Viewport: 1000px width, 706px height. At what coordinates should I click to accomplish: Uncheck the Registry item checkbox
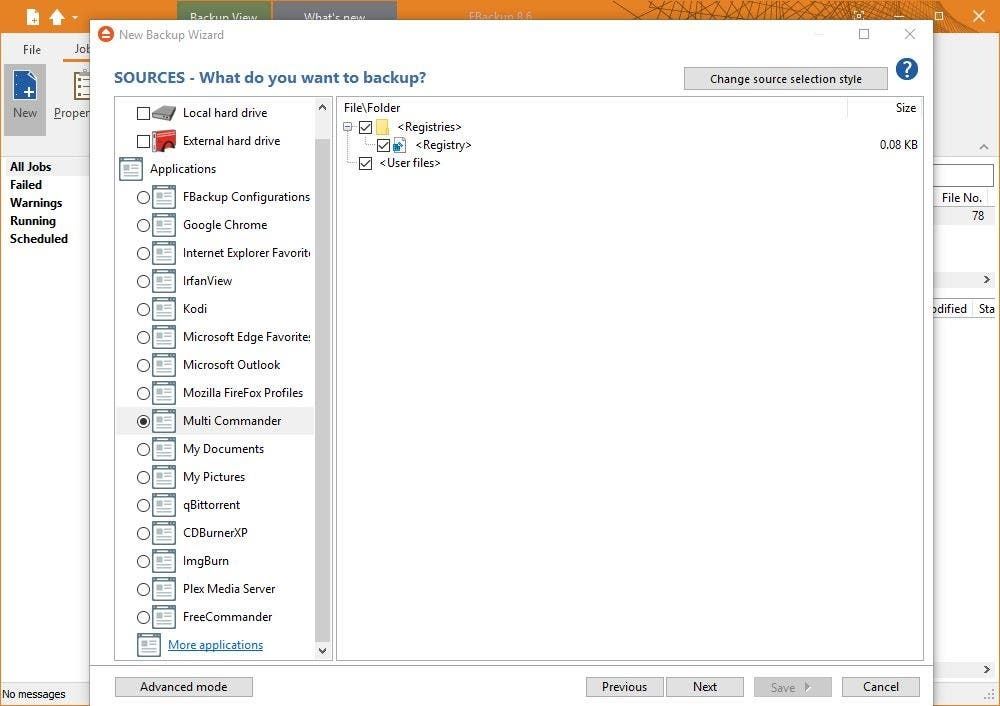tap(383, 145)
